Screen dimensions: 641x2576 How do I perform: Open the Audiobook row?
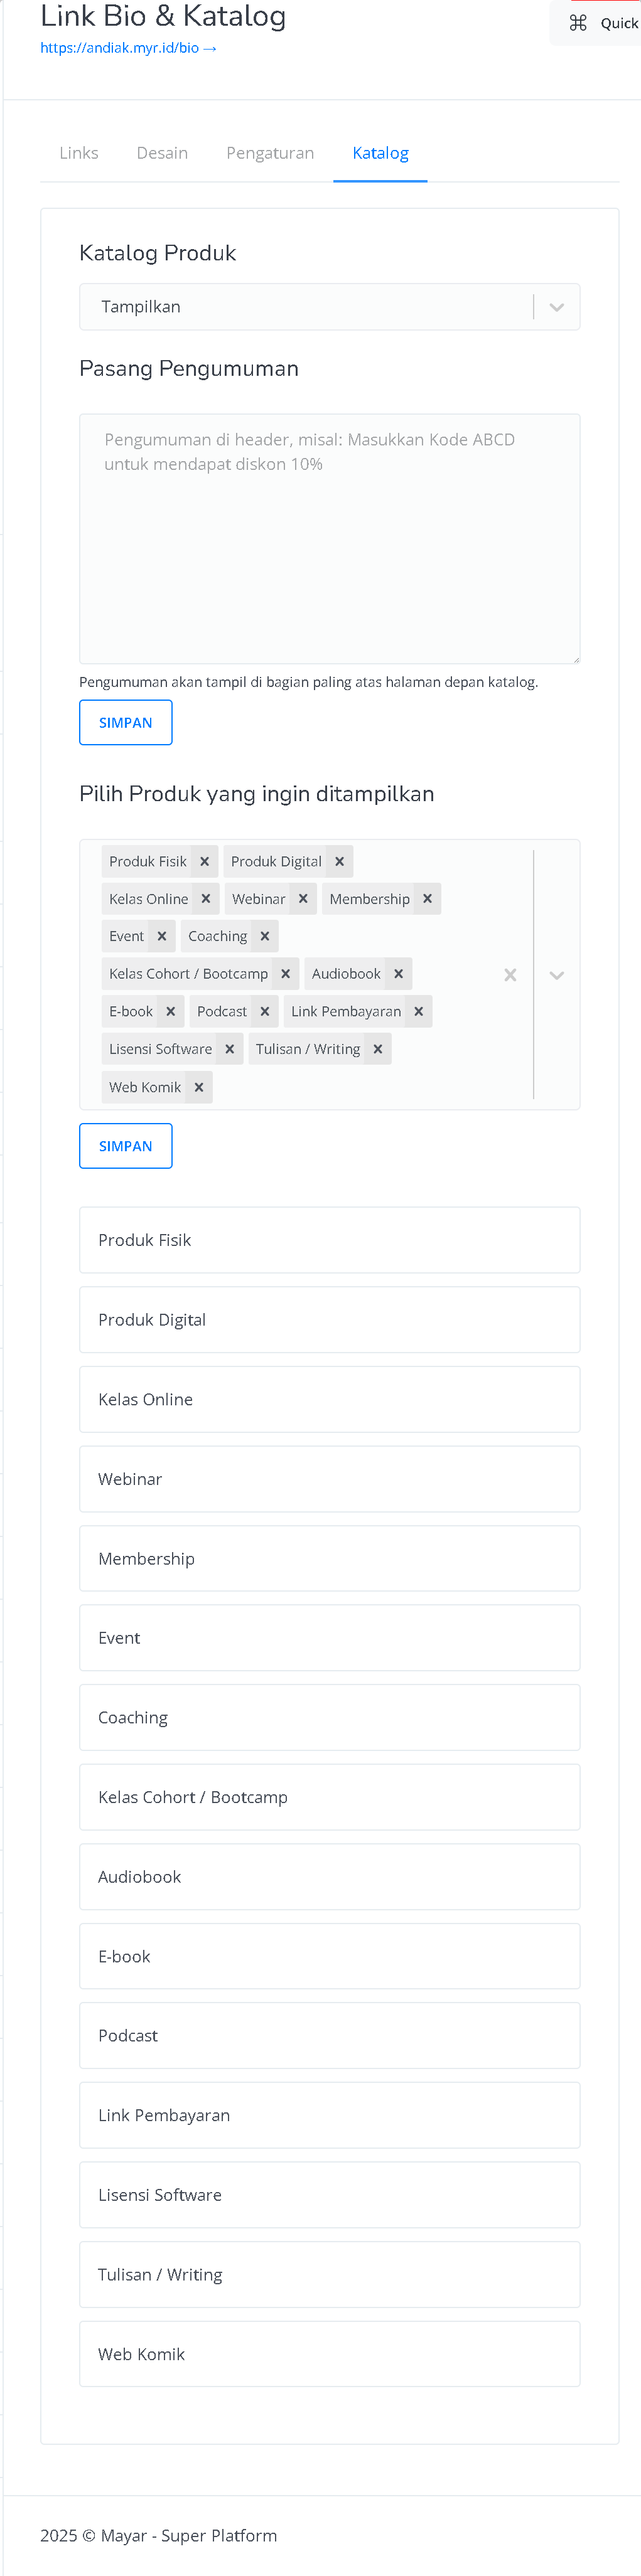[329, 1877]
